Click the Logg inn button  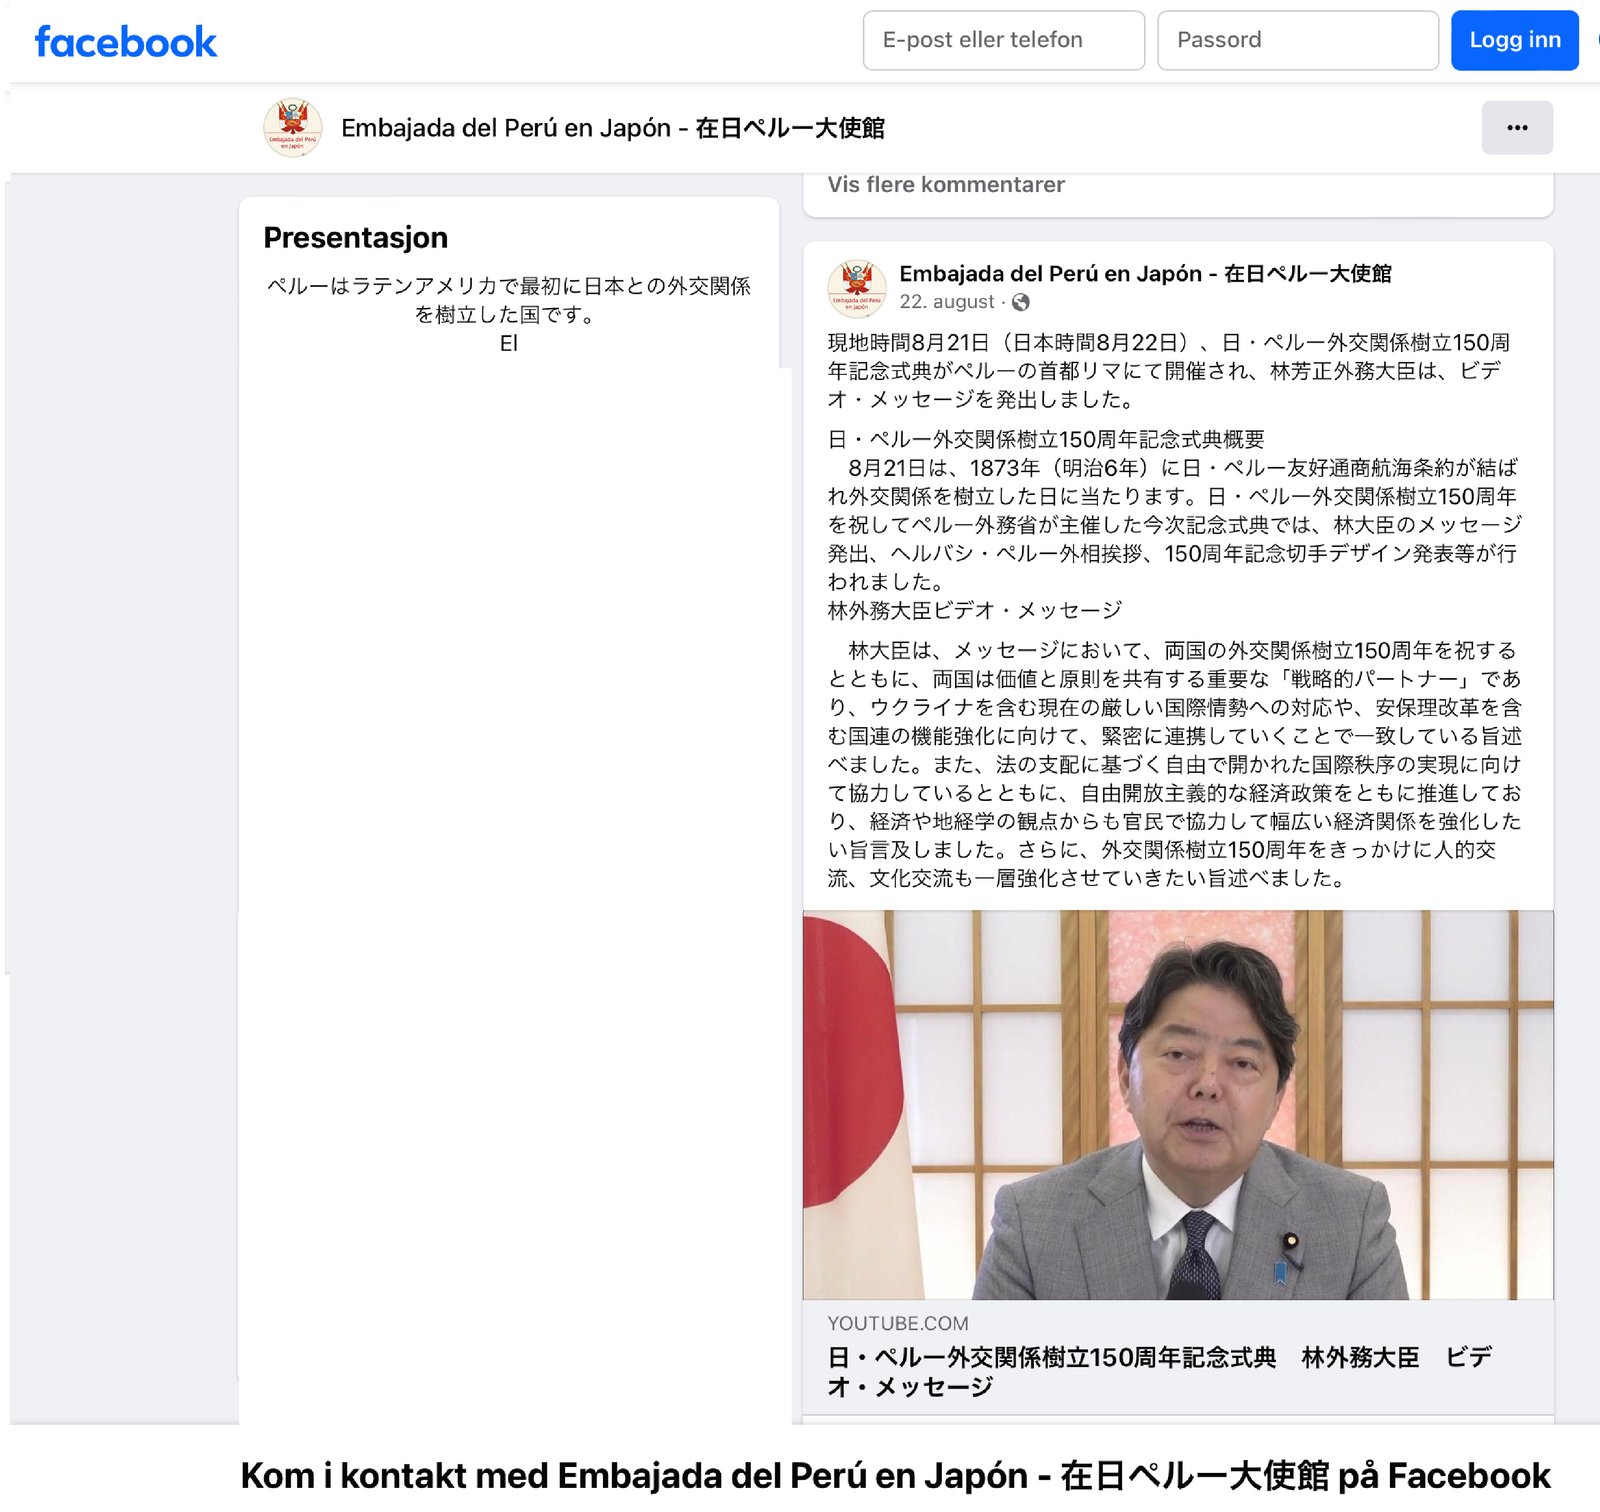point(1514,40)
